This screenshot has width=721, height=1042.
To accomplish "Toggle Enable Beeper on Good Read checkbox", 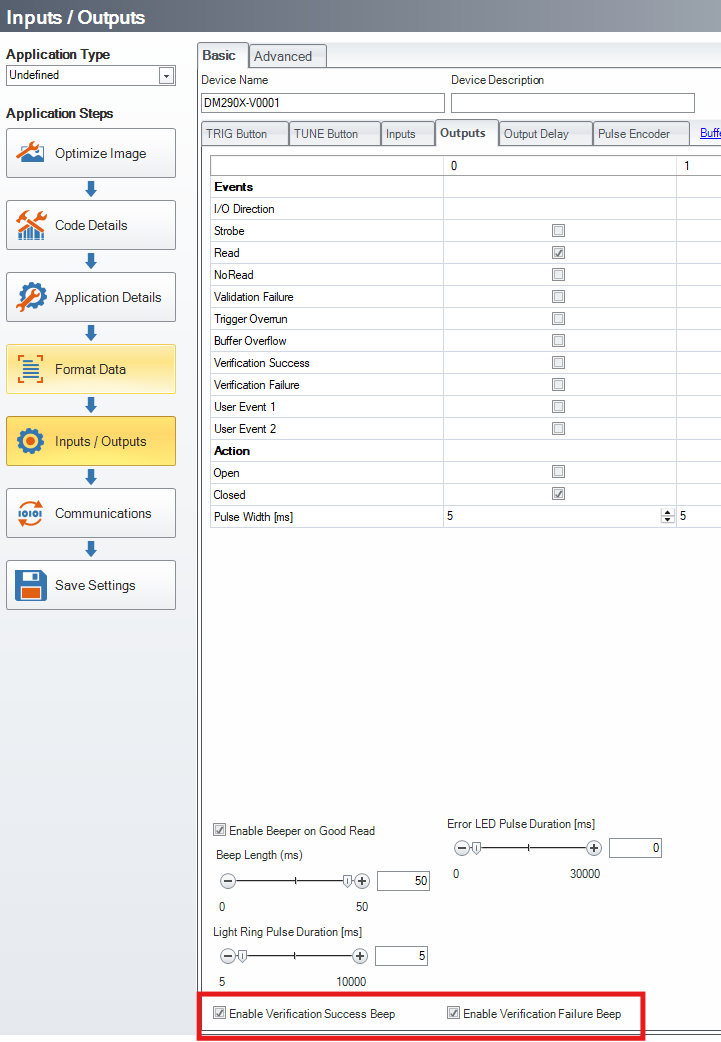I will pyautogui.click(x=220, y=830).
